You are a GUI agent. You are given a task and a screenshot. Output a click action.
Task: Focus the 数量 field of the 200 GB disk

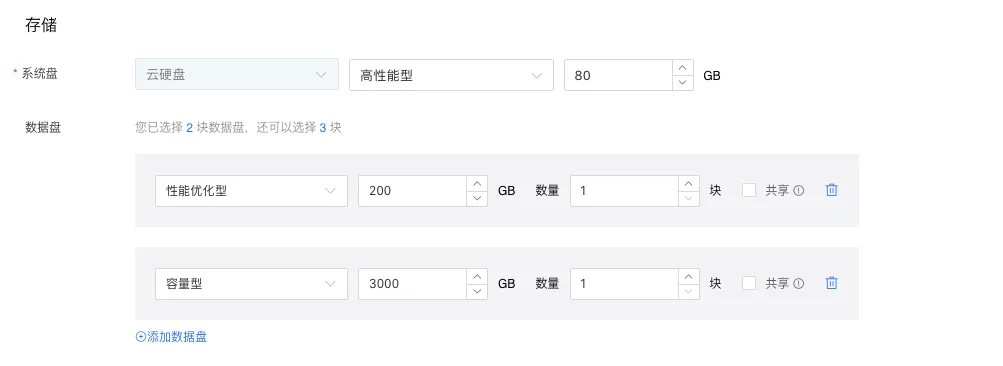click(x=624, y=191)
